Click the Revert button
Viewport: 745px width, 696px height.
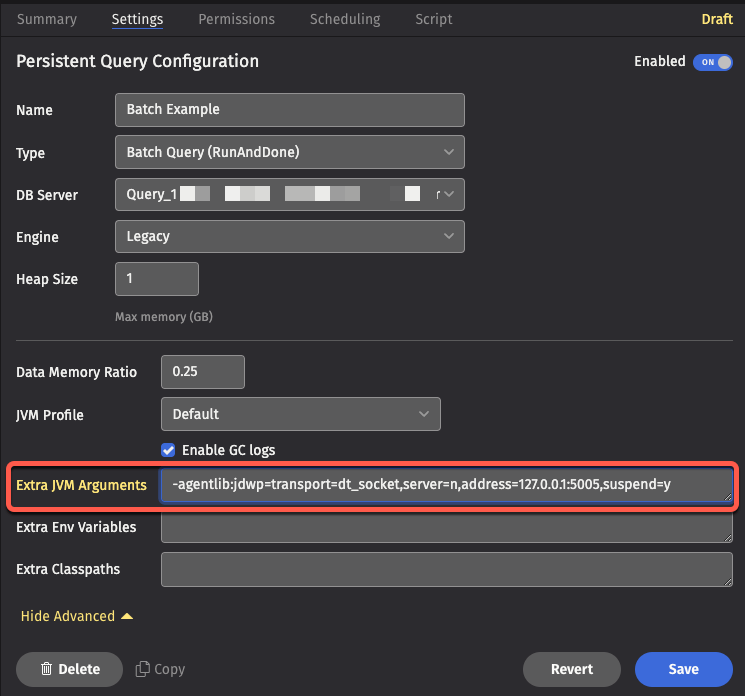[572, 669]
